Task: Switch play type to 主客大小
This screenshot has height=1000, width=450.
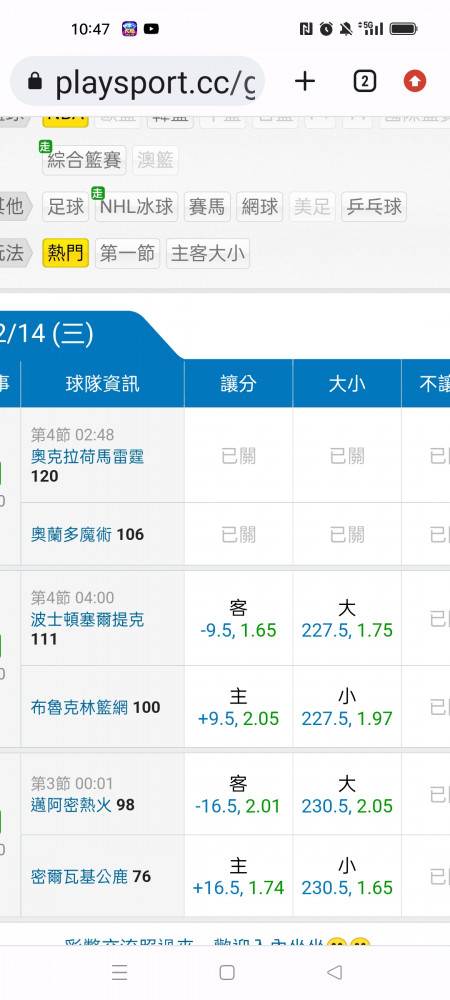Action: (x=208, y=253)
